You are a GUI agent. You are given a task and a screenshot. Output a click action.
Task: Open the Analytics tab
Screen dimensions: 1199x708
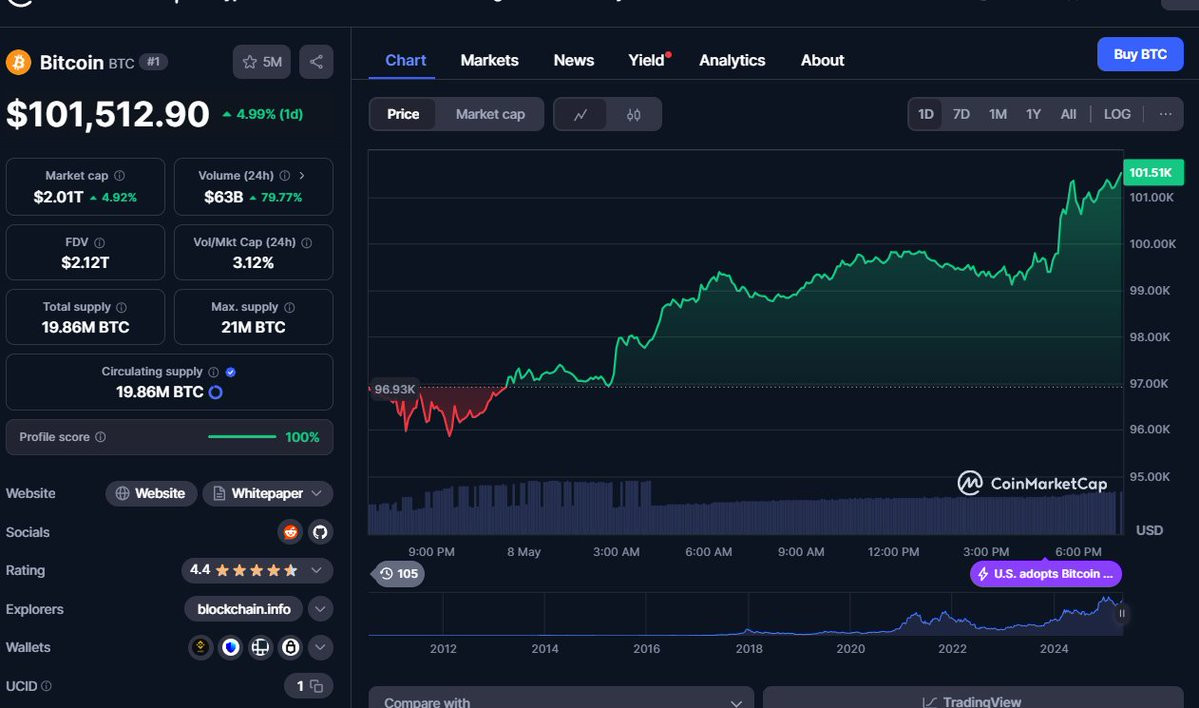[x=732, y=60]
